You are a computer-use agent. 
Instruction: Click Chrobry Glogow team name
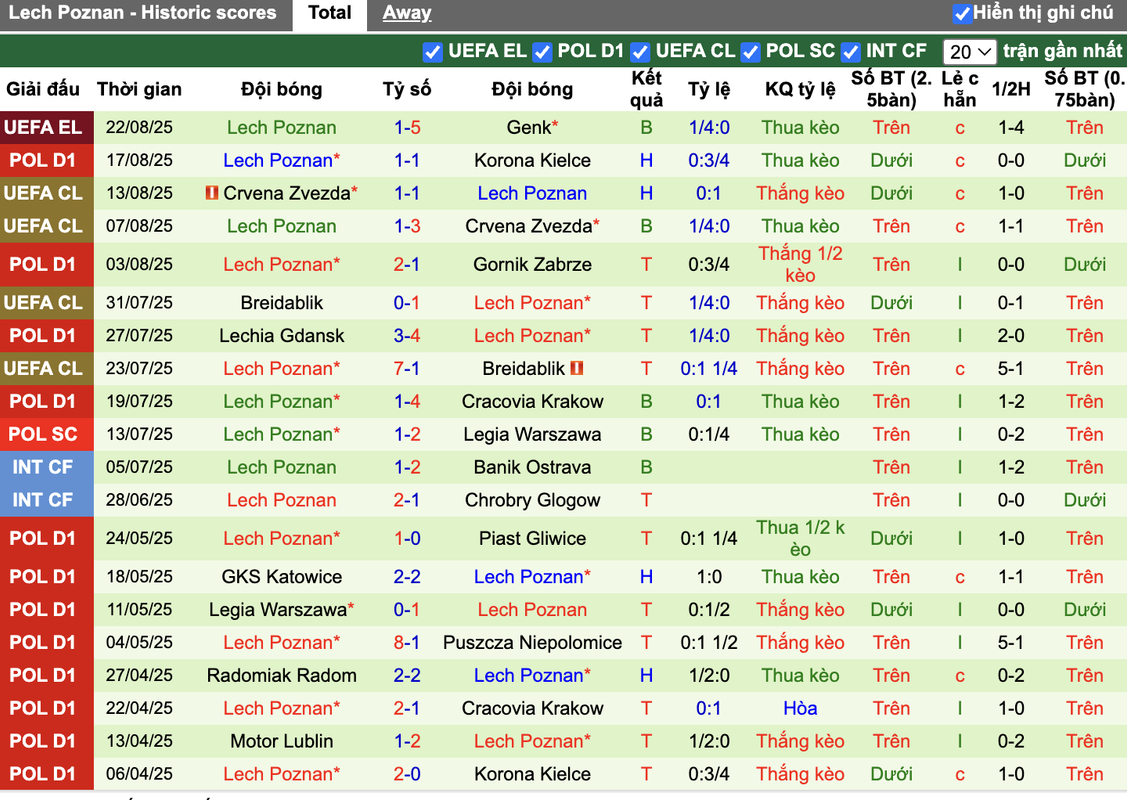[x=533, y=500]
